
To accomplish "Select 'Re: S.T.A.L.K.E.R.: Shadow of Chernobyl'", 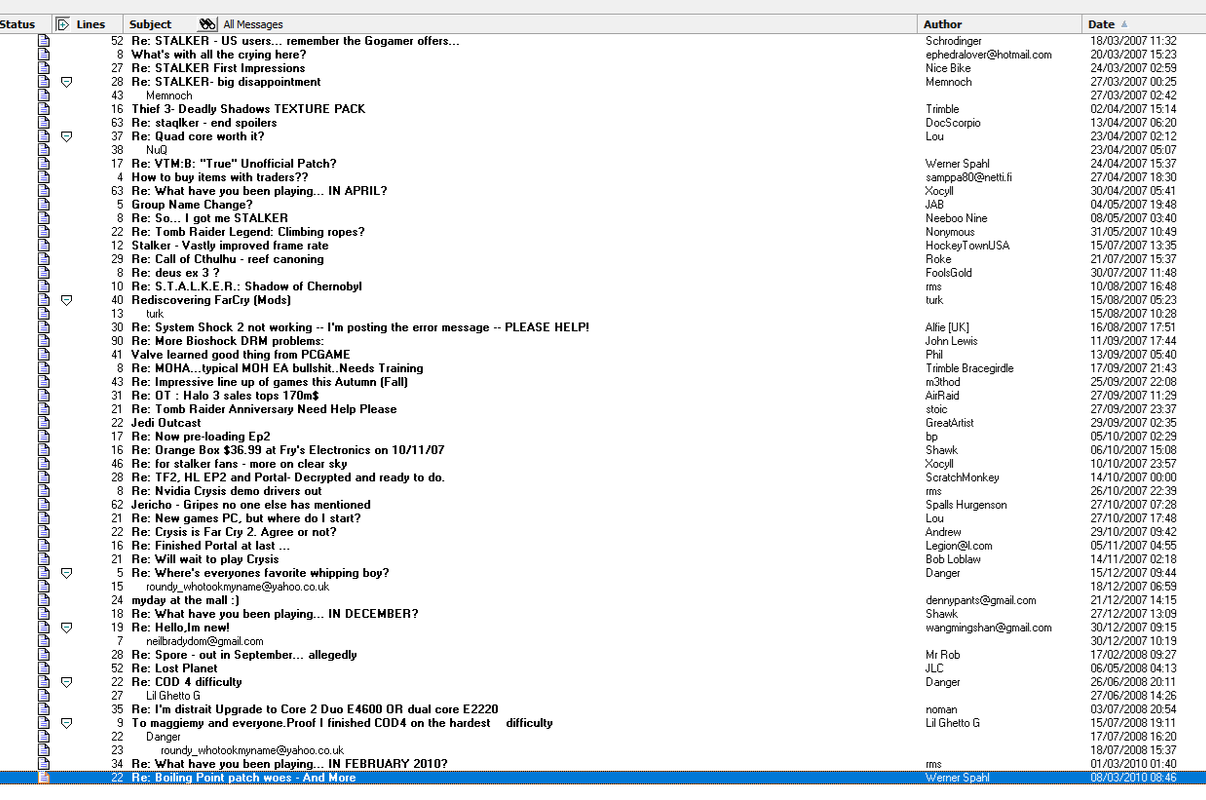I will tap(247, 287).
